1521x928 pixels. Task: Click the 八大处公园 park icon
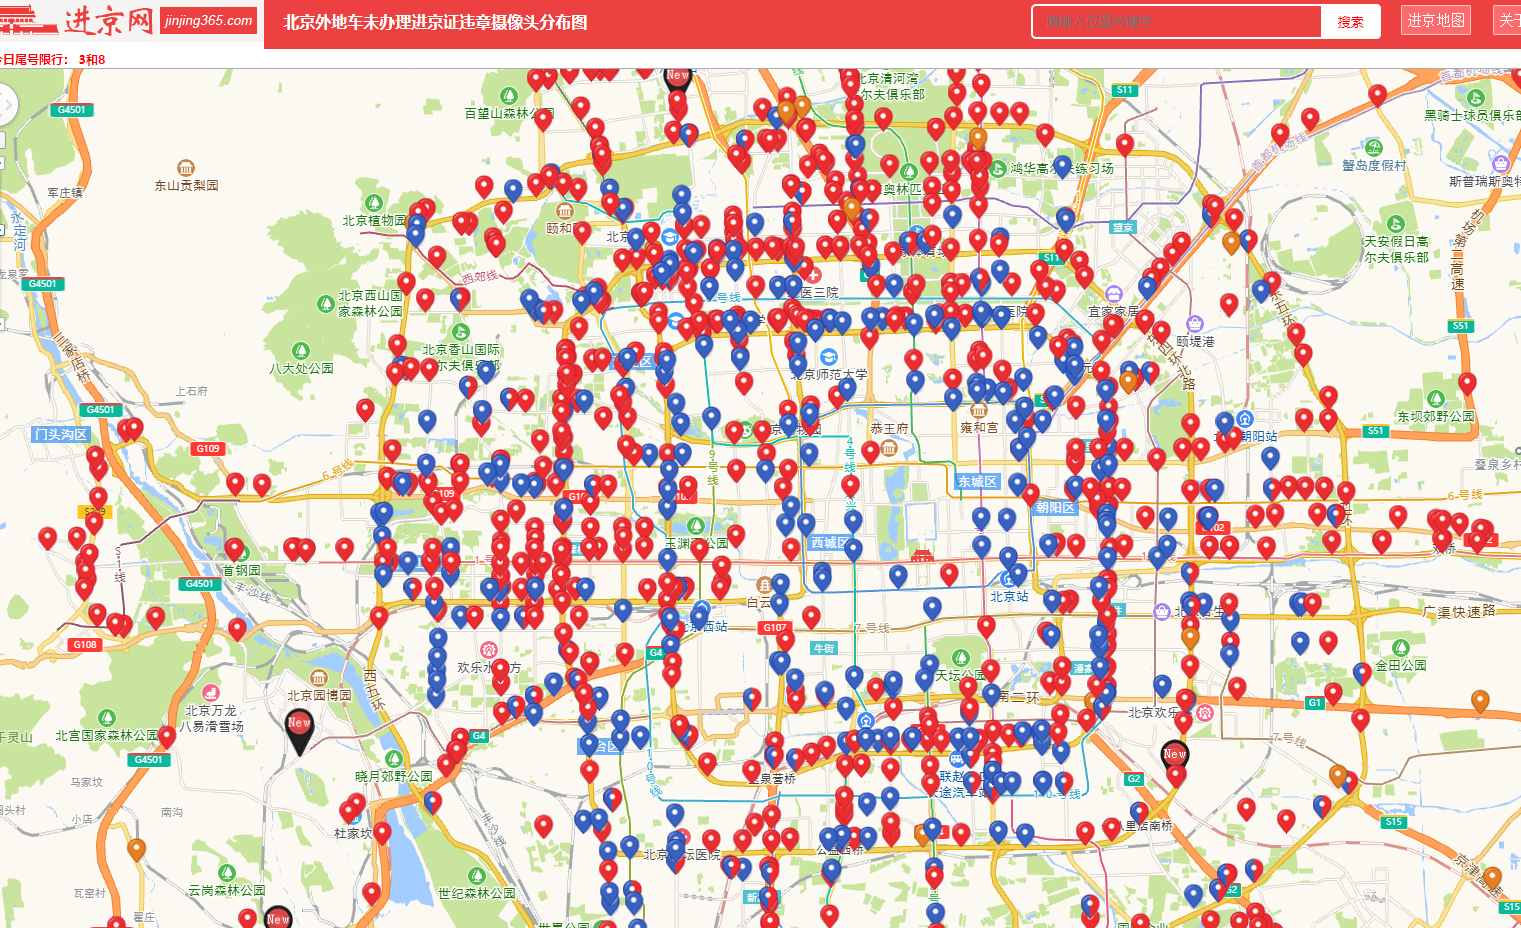click(x=300, y=350)
